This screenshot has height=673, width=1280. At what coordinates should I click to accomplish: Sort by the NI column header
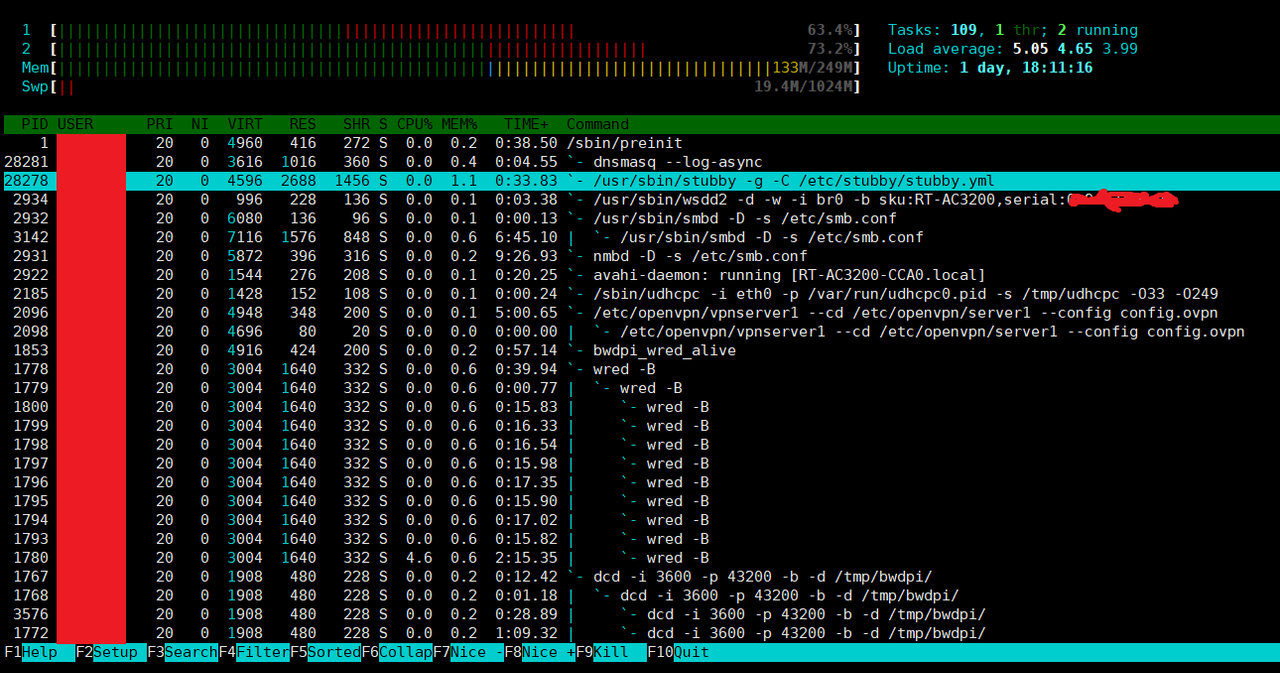pyautogui.click(x=200, y=124)
